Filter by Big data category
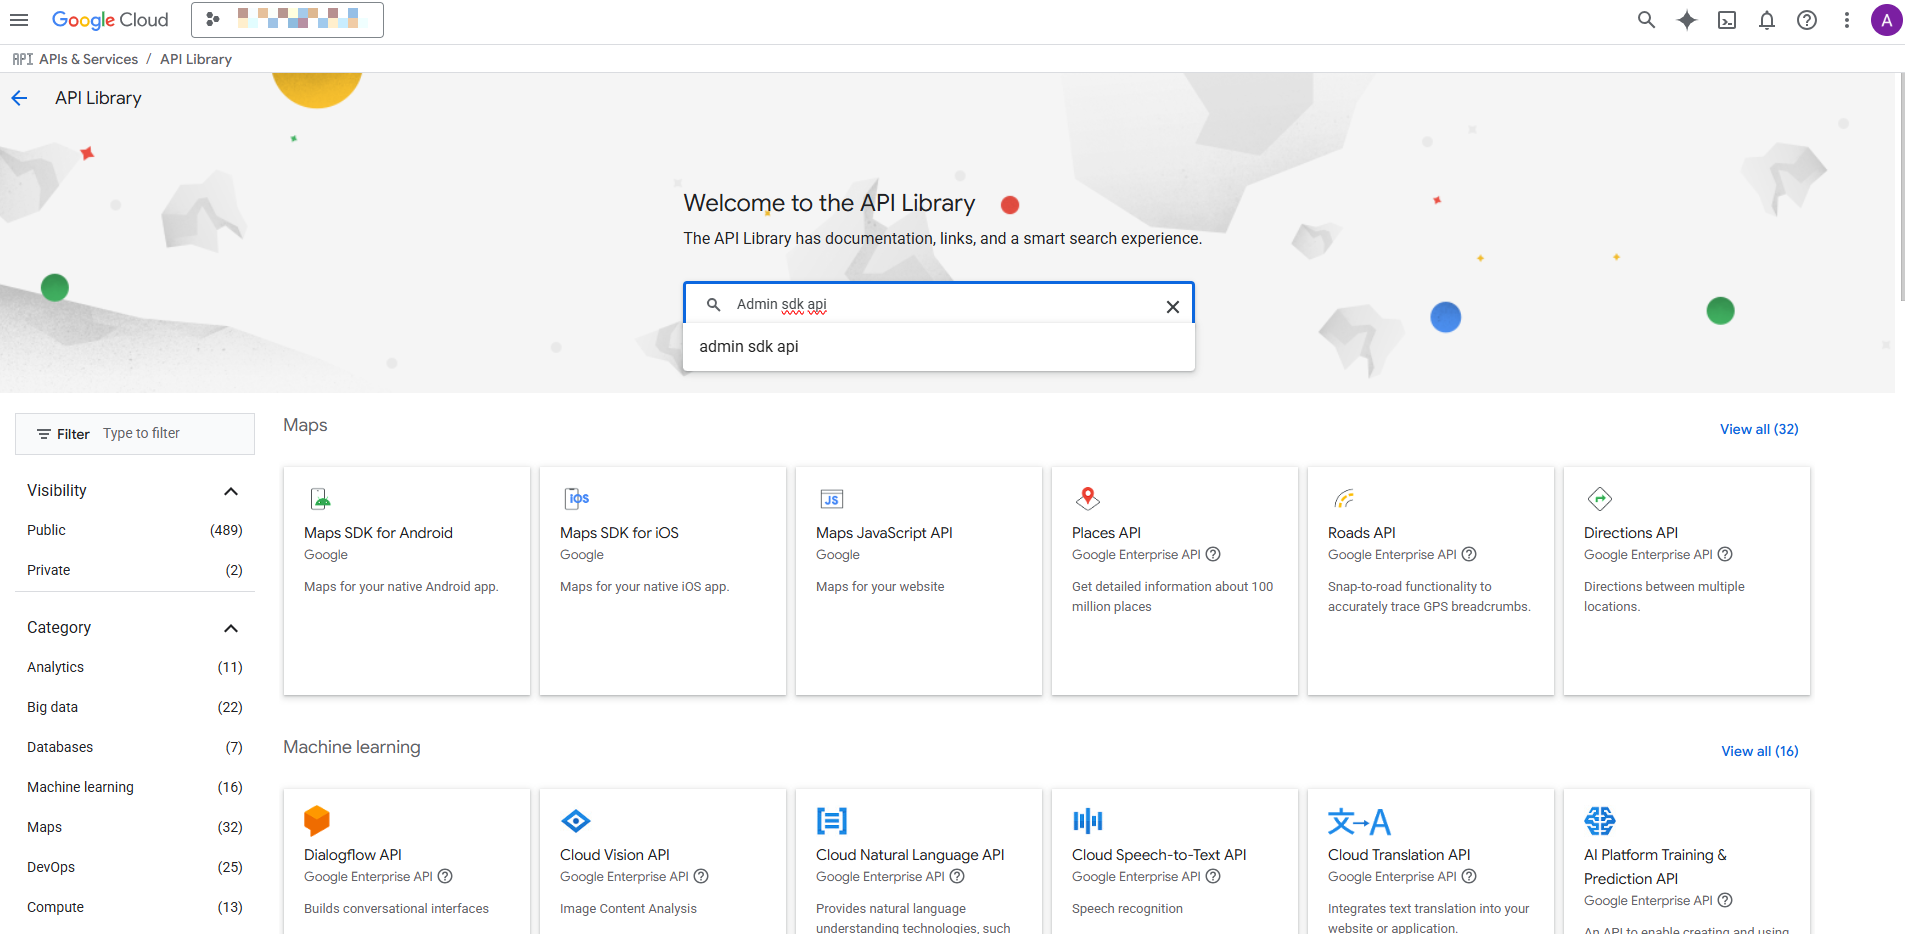Image resolution: width=1905 pixels, height=934 pixels. point(135,707)
